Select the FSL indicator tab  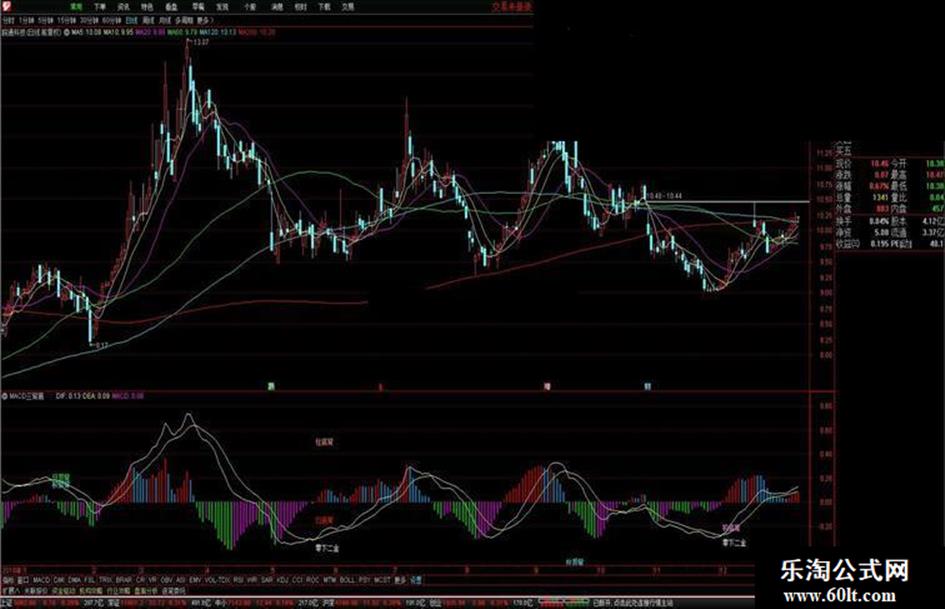(90, 580)
